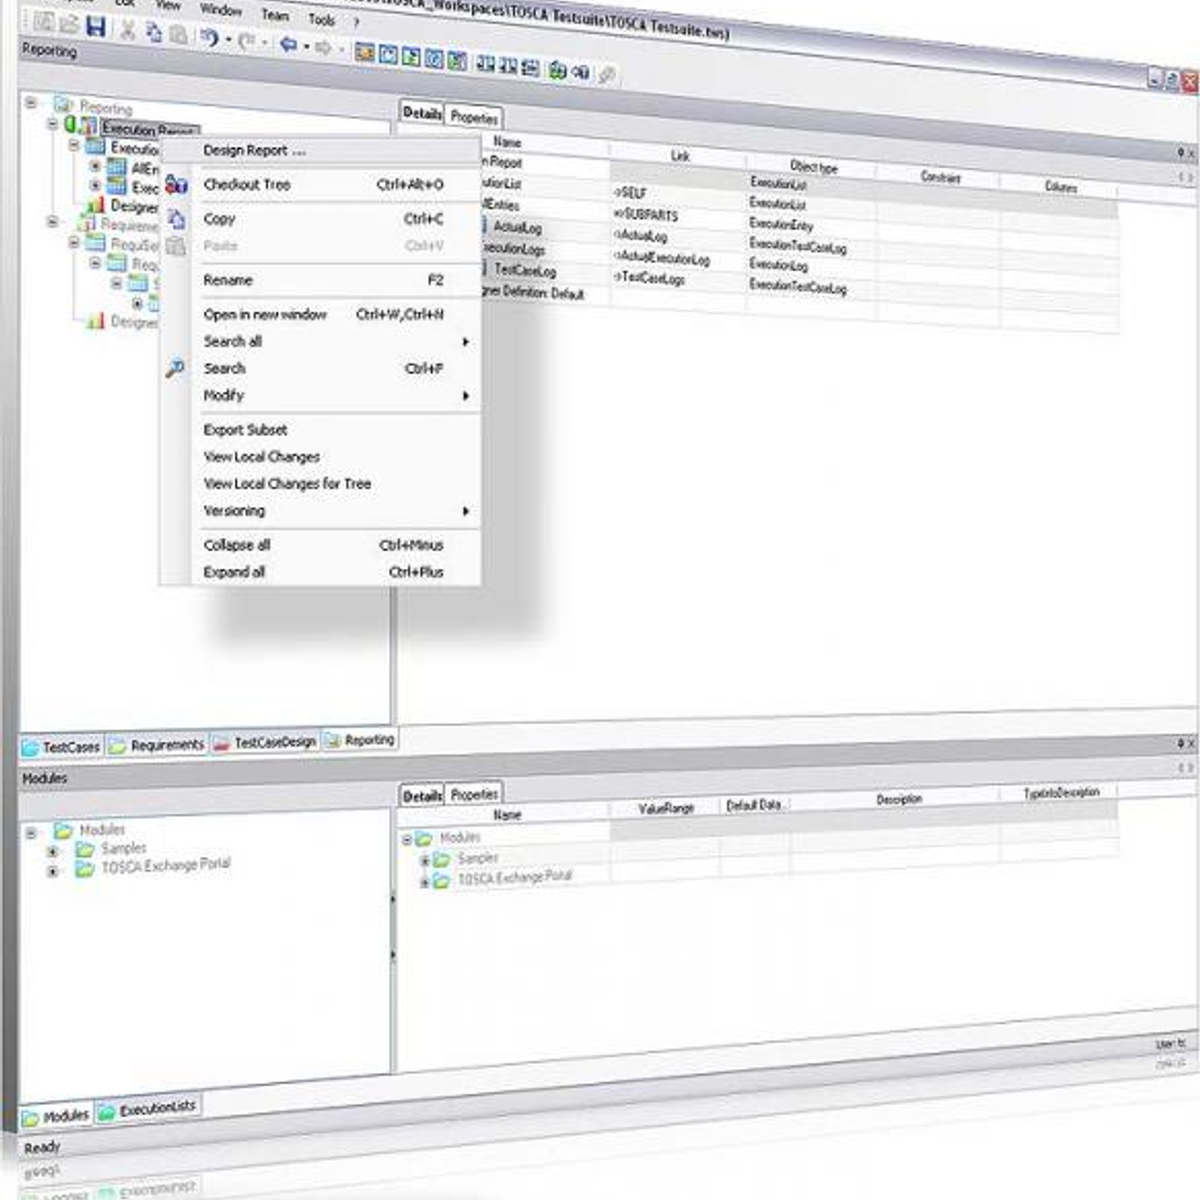Click the Samples folder icon in left tree
This screenshot has width=1200, height=1200.
(x=85, y=850)
